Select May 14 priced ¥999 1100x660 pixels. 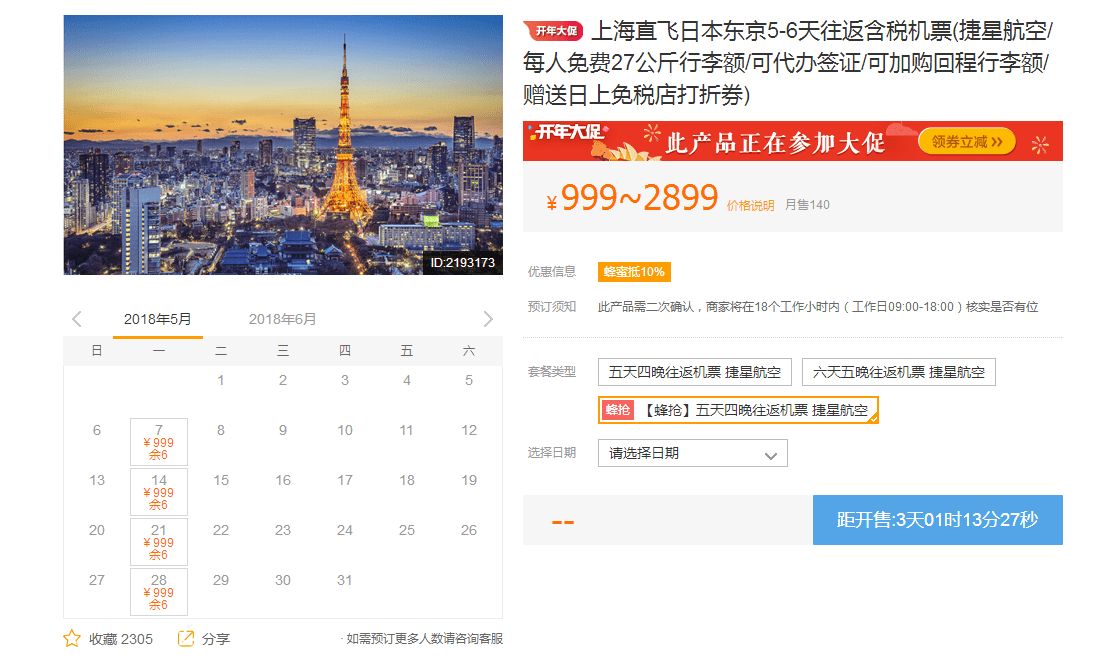point(159,492)
